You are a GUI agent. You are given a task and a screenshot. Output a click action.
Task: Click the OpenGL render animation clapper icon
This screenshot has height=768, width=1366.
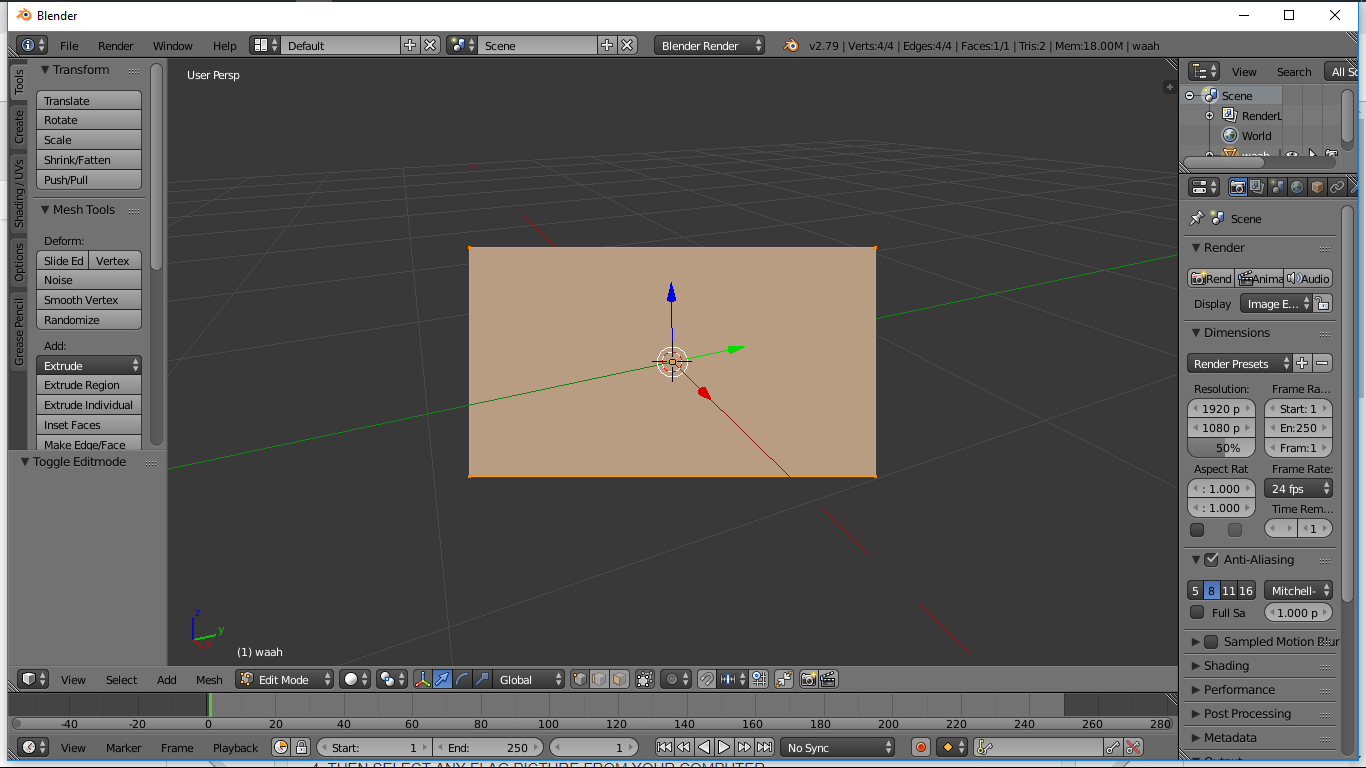[828, 679]
